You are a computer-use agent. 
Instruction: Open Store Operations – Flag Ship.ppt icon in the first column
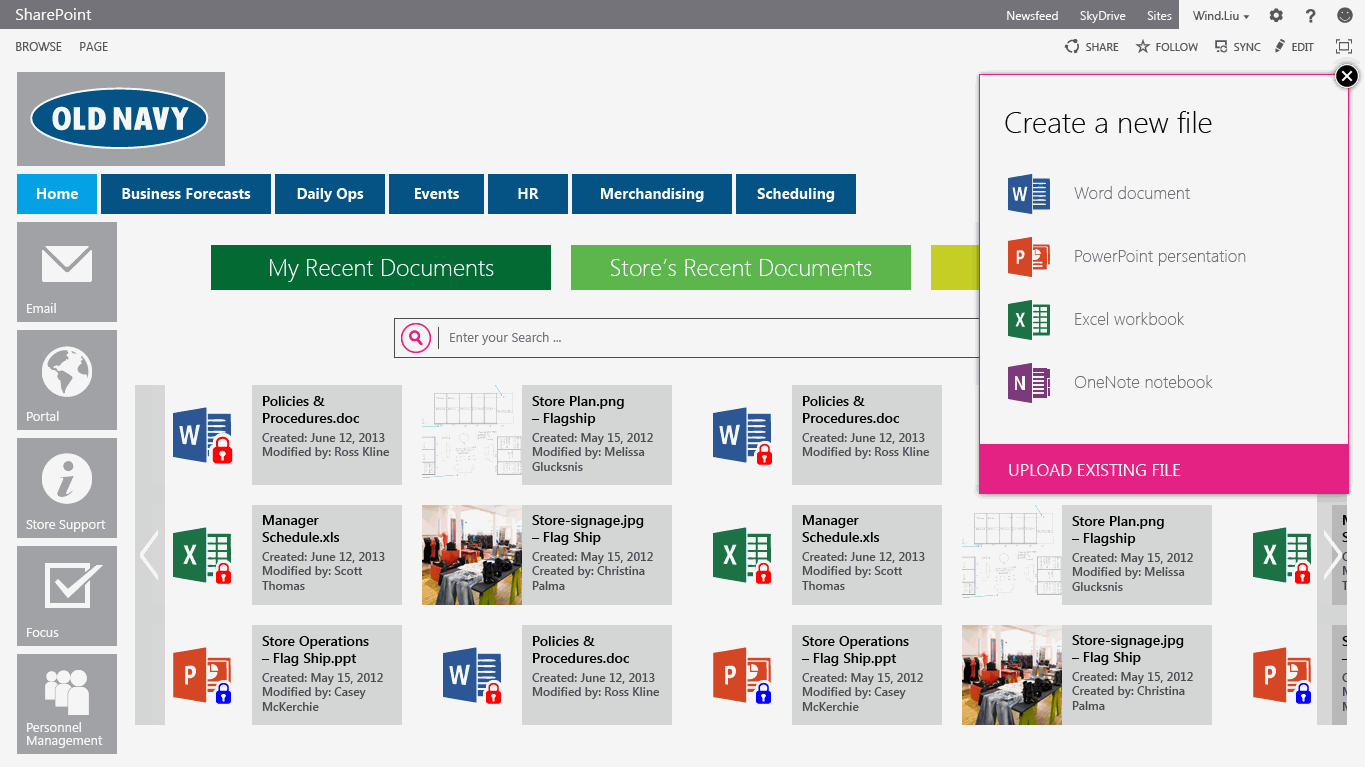tap(203, 675)
